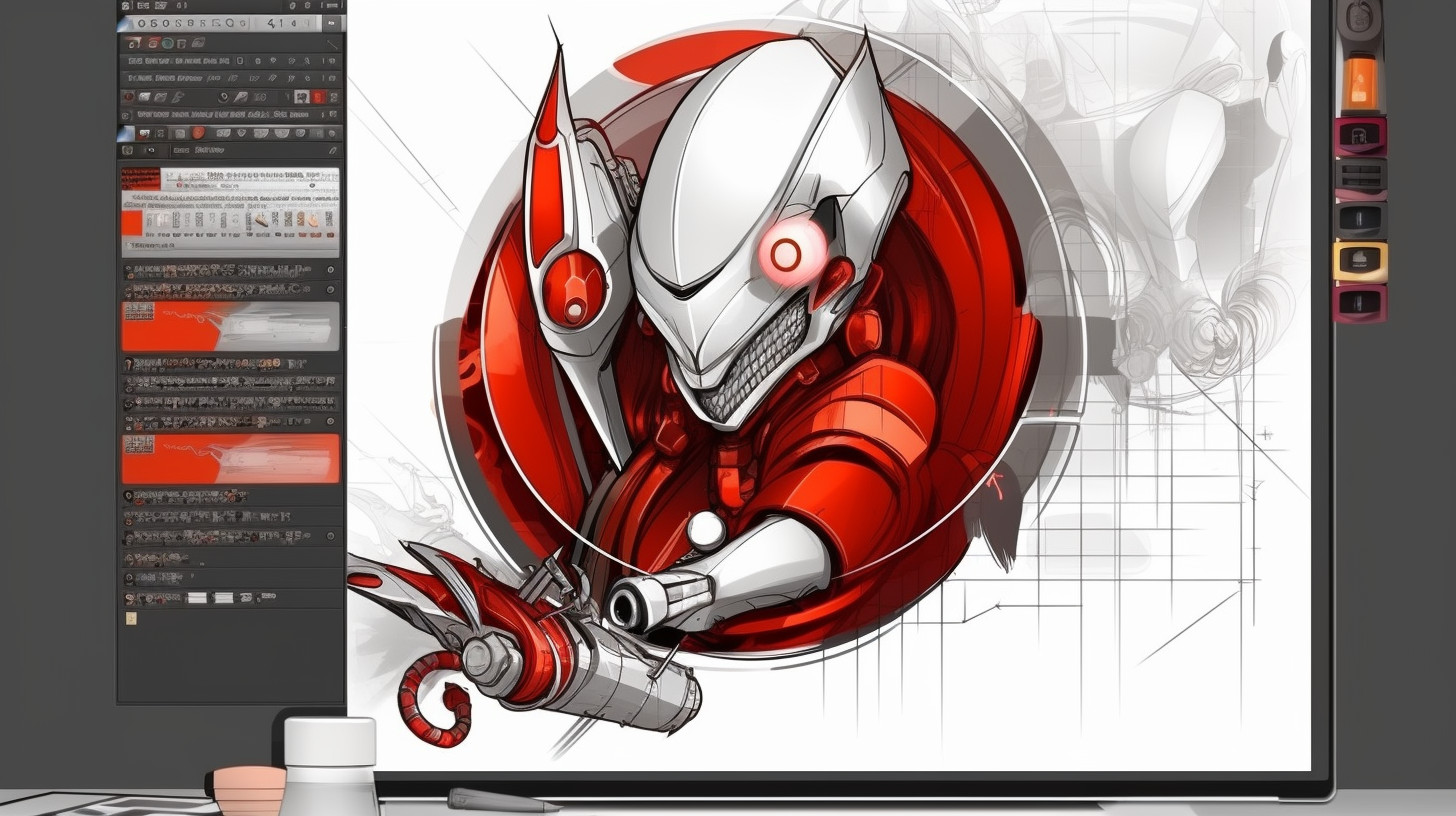Select the round red icon in options row
The image size is (1456, 816).
click(198, 132)
